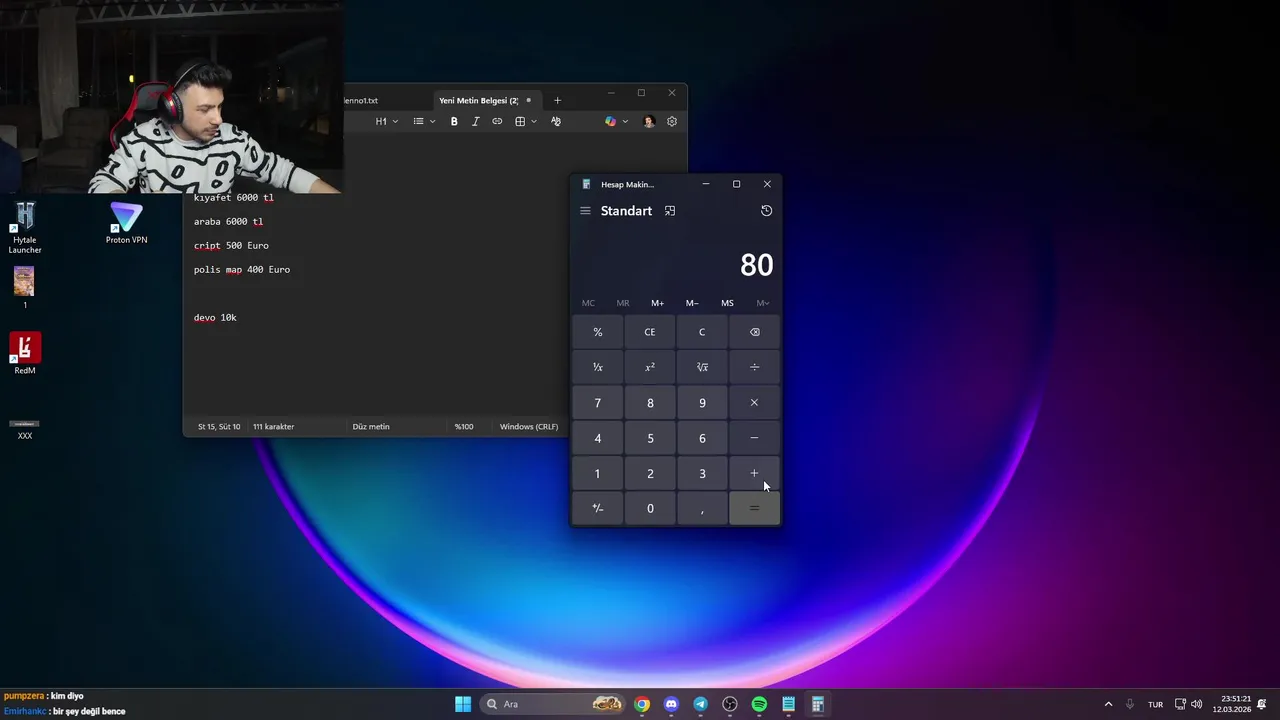Open the Windows Start menu
Viewport: 1280px width, 720px height.
[x=463, y=704]
